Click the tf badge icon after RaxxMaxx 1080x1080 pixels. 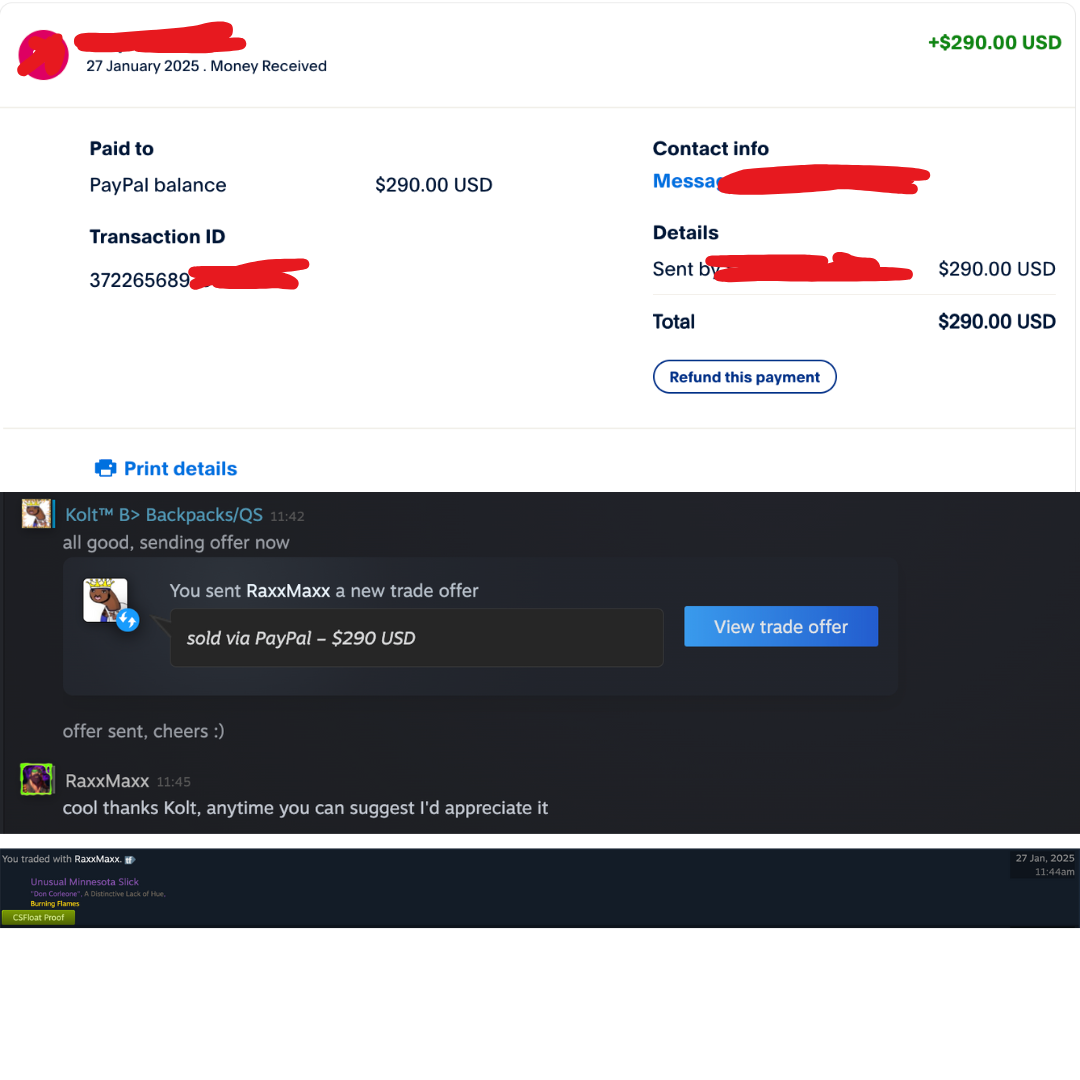click(130, 860)
